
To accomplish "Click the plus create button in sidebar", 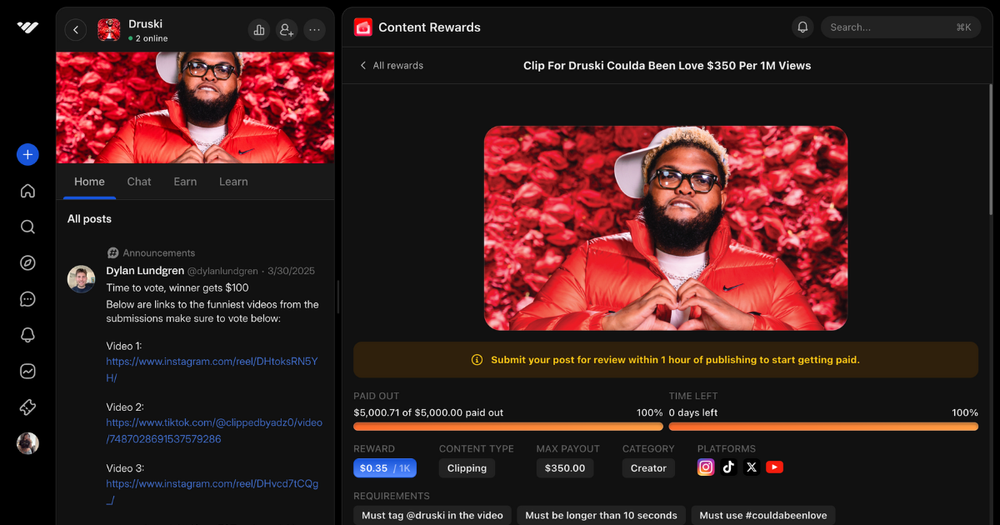I will (28, 154).
